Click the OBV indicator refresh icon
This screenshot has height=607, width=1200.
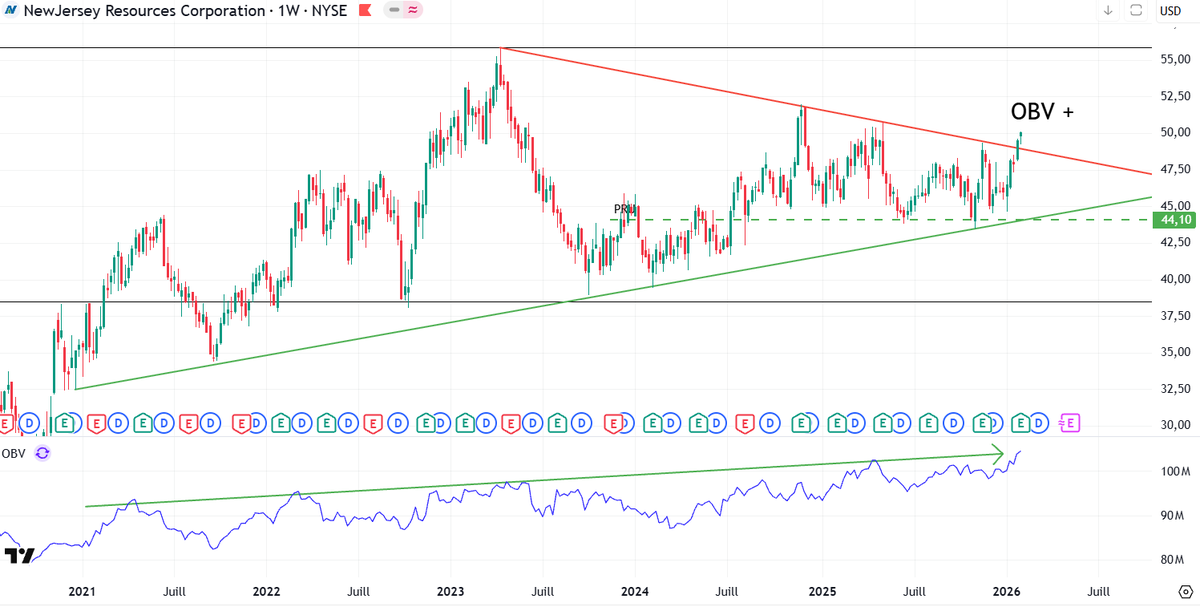tap(42, 453)
